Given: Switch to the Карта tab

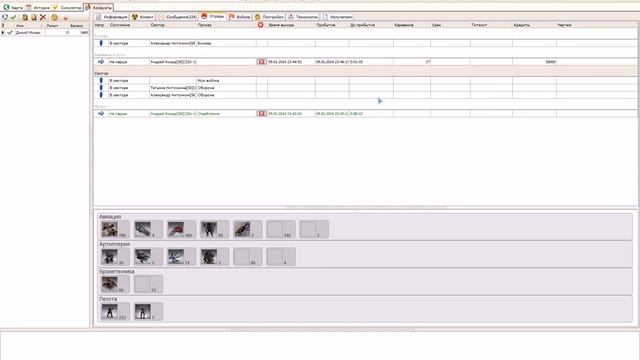Looking at the screenshot, I should (13, 7).
